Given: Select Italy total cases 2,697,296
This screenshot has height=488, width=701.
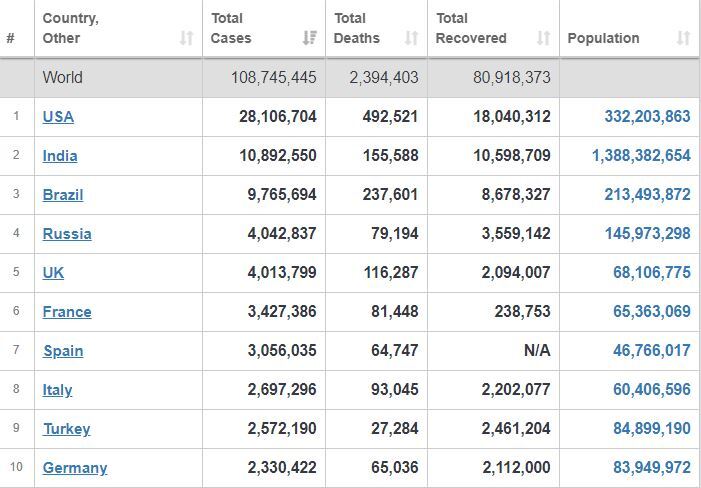Looking at the screenshot, I should (x=282, y=389).
